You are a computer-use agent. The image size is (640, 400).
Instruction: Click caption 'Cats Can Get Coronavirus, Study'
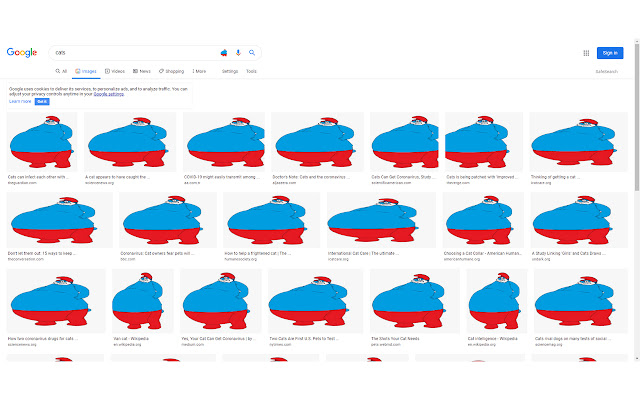click(x=403, y=177)
